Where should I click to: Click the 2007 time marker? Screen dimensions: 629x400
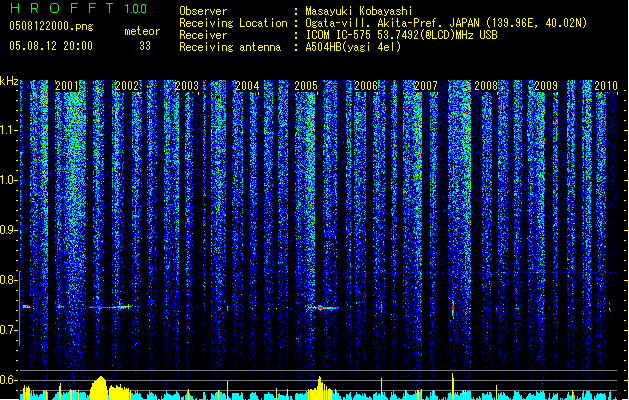(x=426, y=86)
